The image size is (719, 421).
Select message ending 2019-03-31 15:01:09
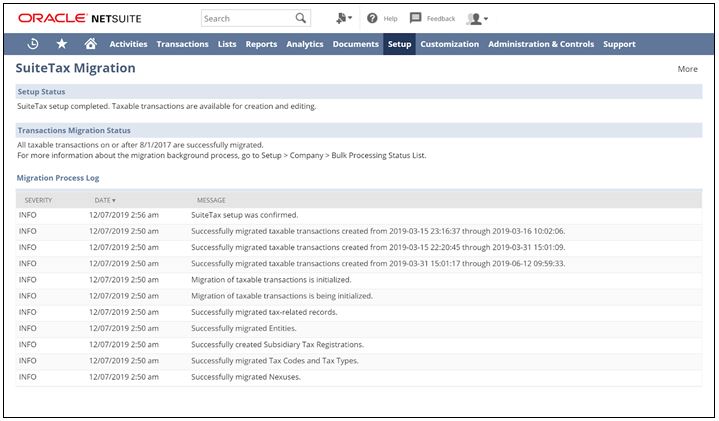[x=378, y=247]
